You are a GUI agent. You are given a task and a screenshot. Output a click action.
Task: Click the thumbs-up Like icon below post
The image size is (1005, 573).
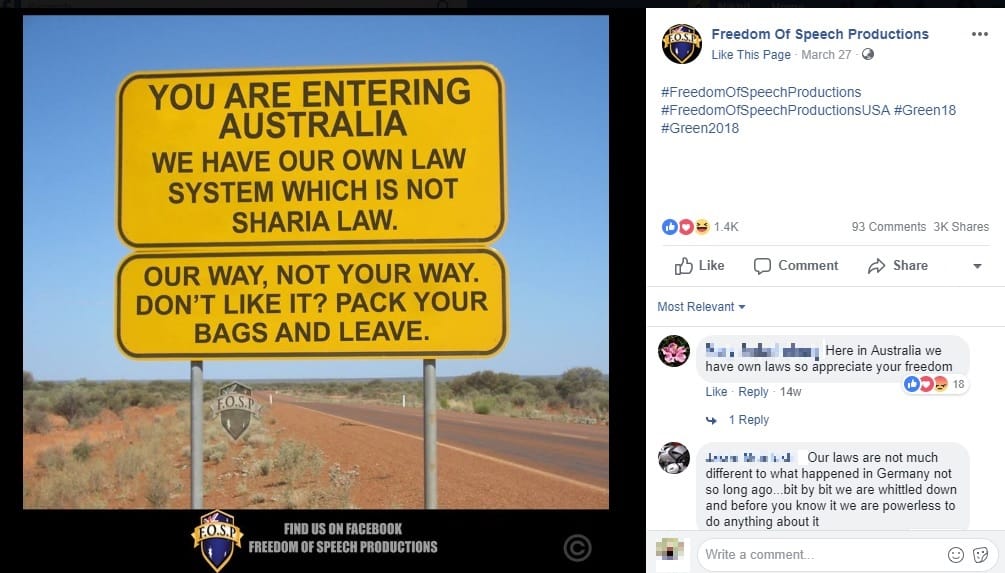(x=683, y=266)
